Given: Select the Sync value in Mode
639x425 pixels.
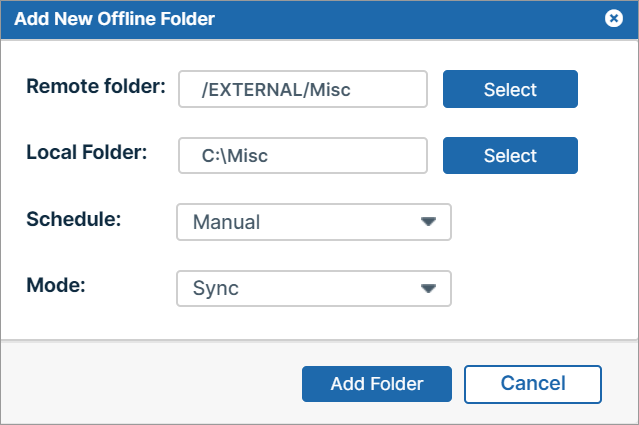Looking at the screenshot, I should click(215, 290).
